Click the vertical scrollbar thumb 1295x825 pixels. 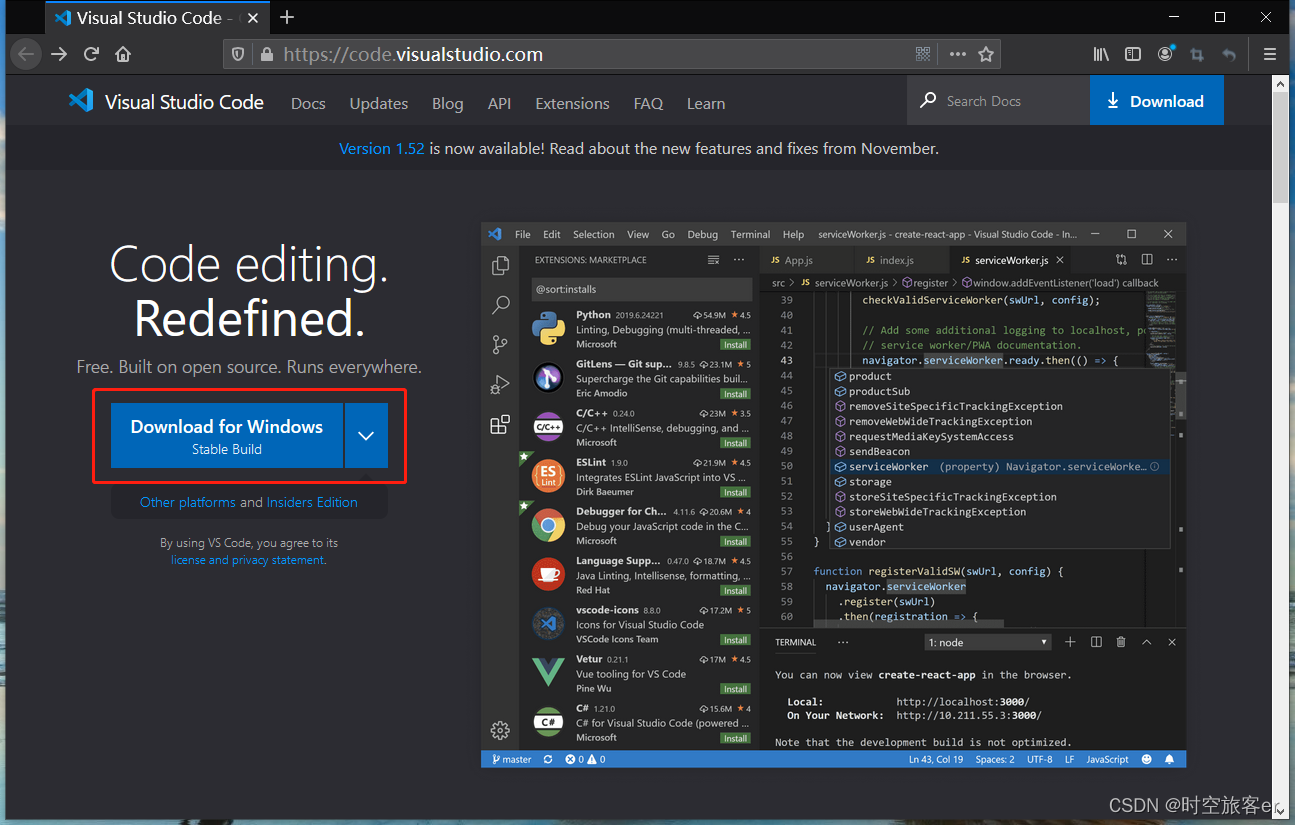point(1281,150)
